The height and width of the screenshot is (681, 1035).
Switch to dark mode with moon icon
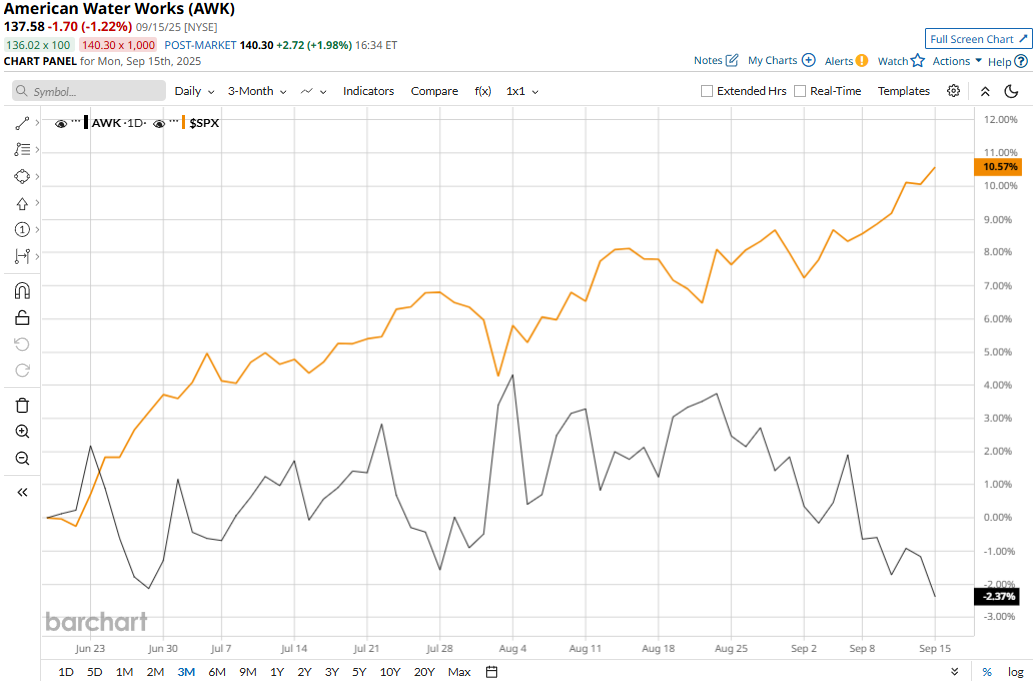click(1011, 91)
